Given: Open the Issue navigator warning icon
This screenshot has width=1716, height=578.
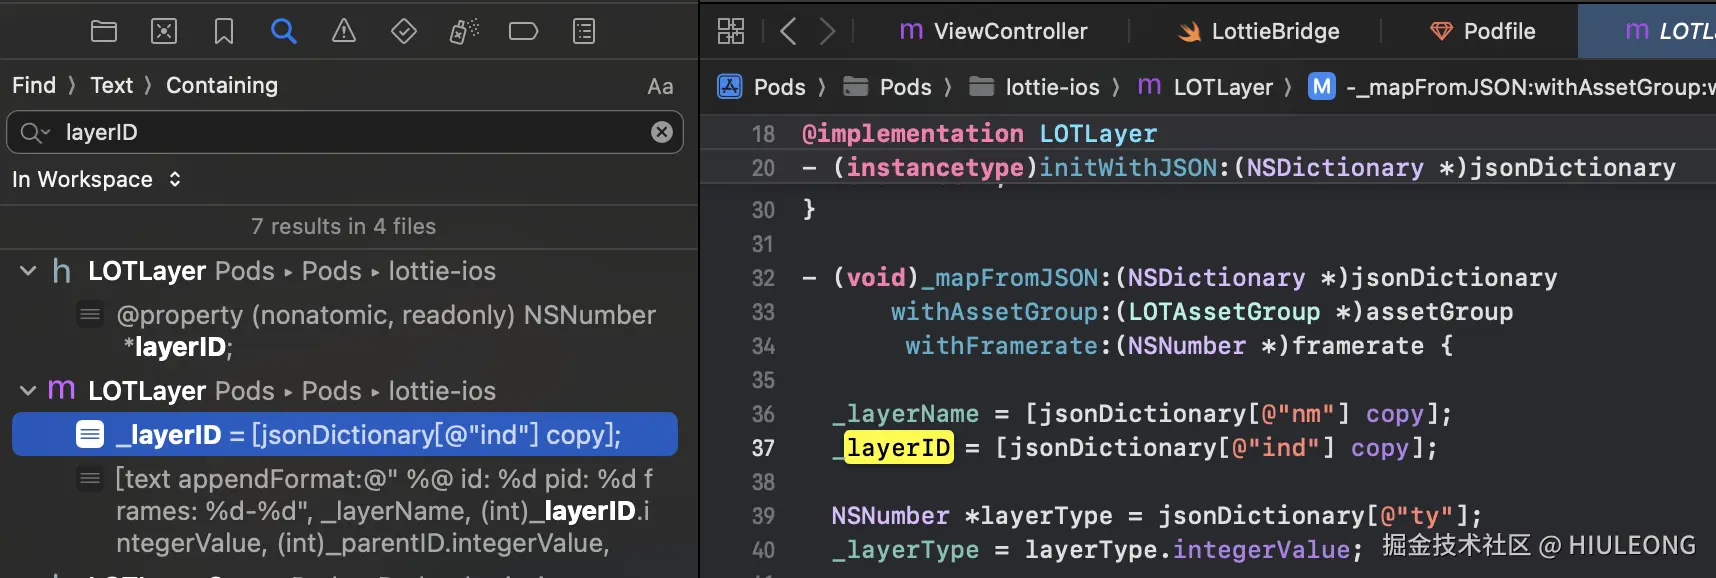Looking at the screenshot, I should [x=344, y=32].
